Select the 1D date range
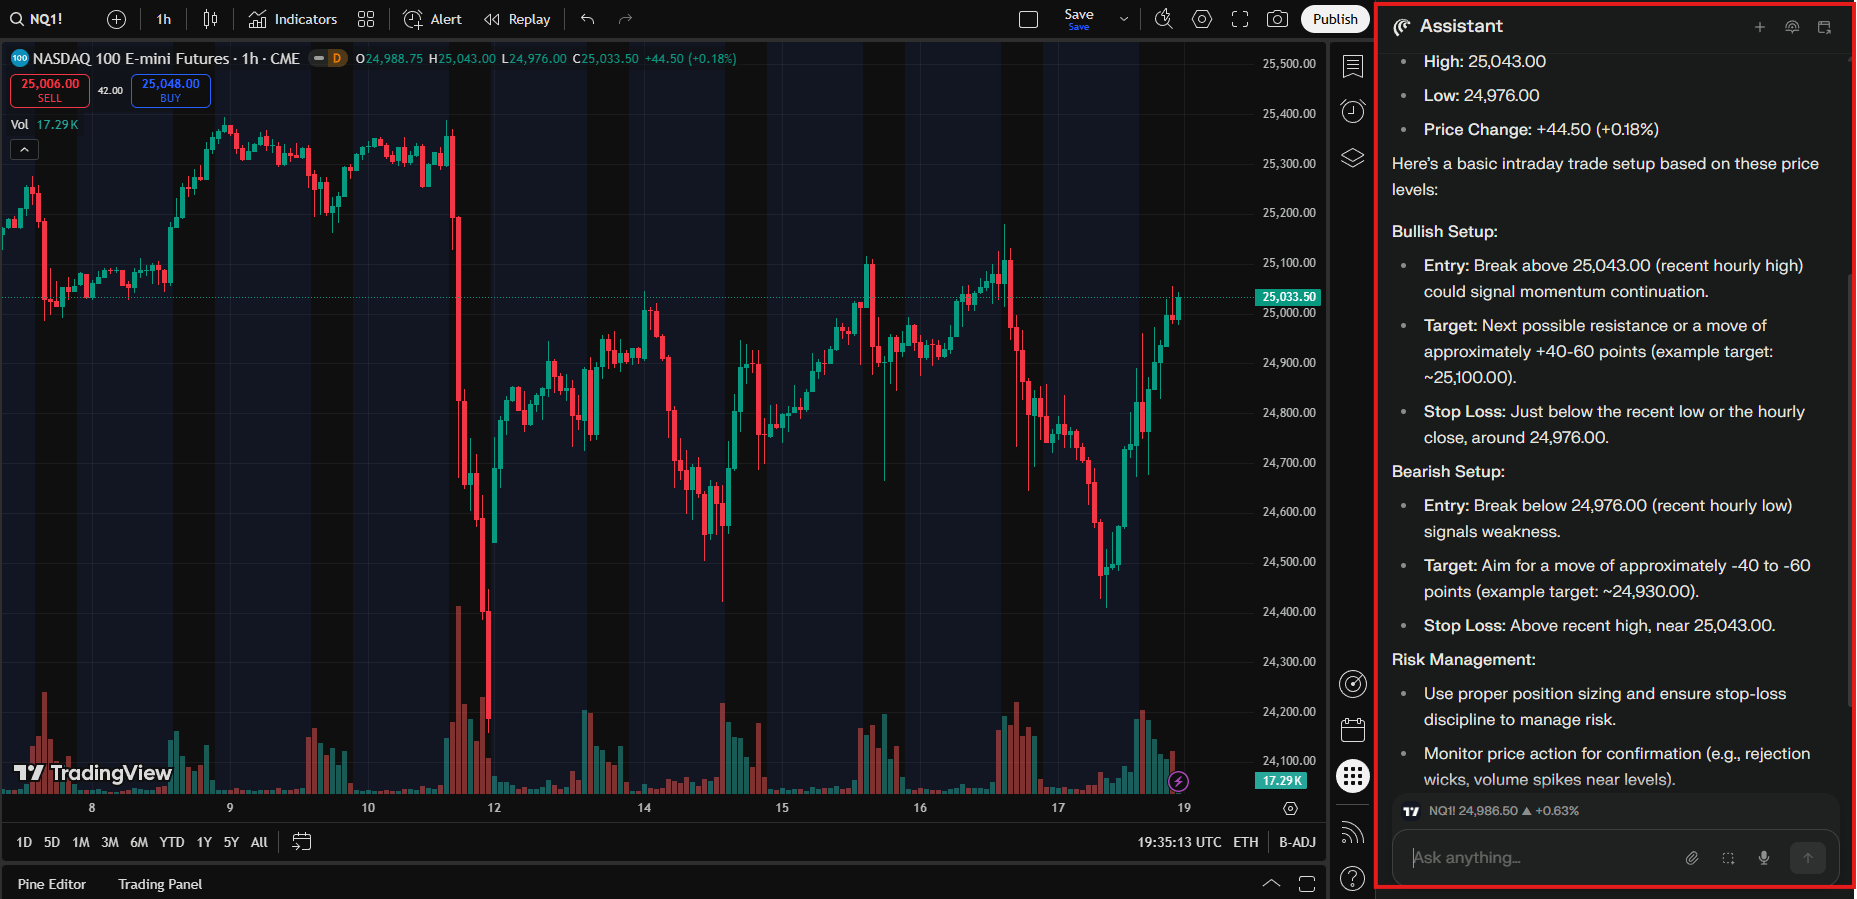This screenshot has width=1857, height=899. click(x=24, y=842)
